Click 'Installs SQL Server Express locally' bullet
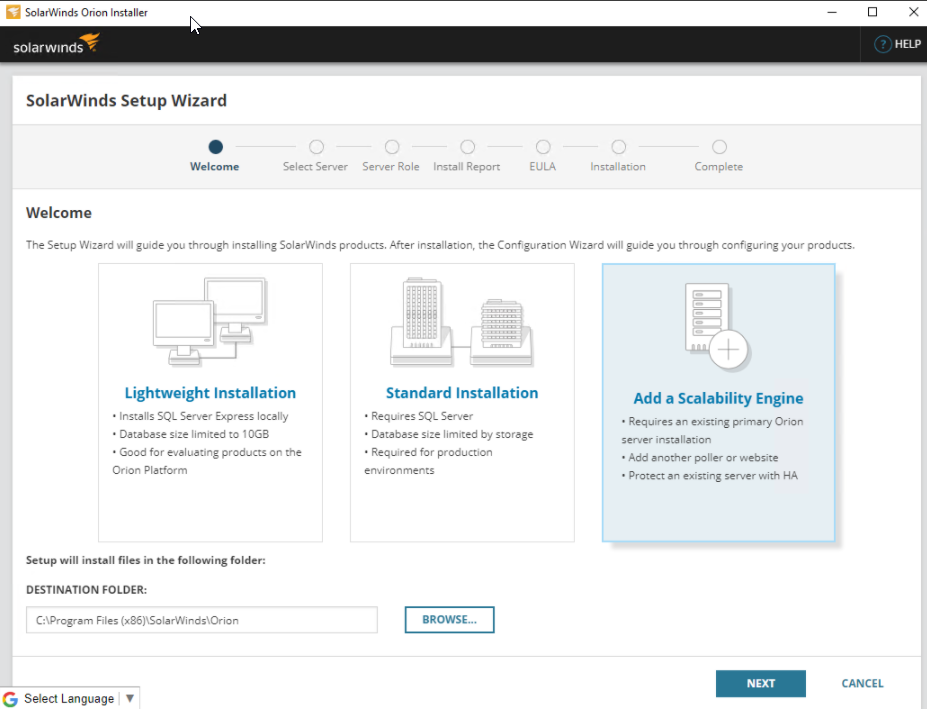 (x=200, y=416)
